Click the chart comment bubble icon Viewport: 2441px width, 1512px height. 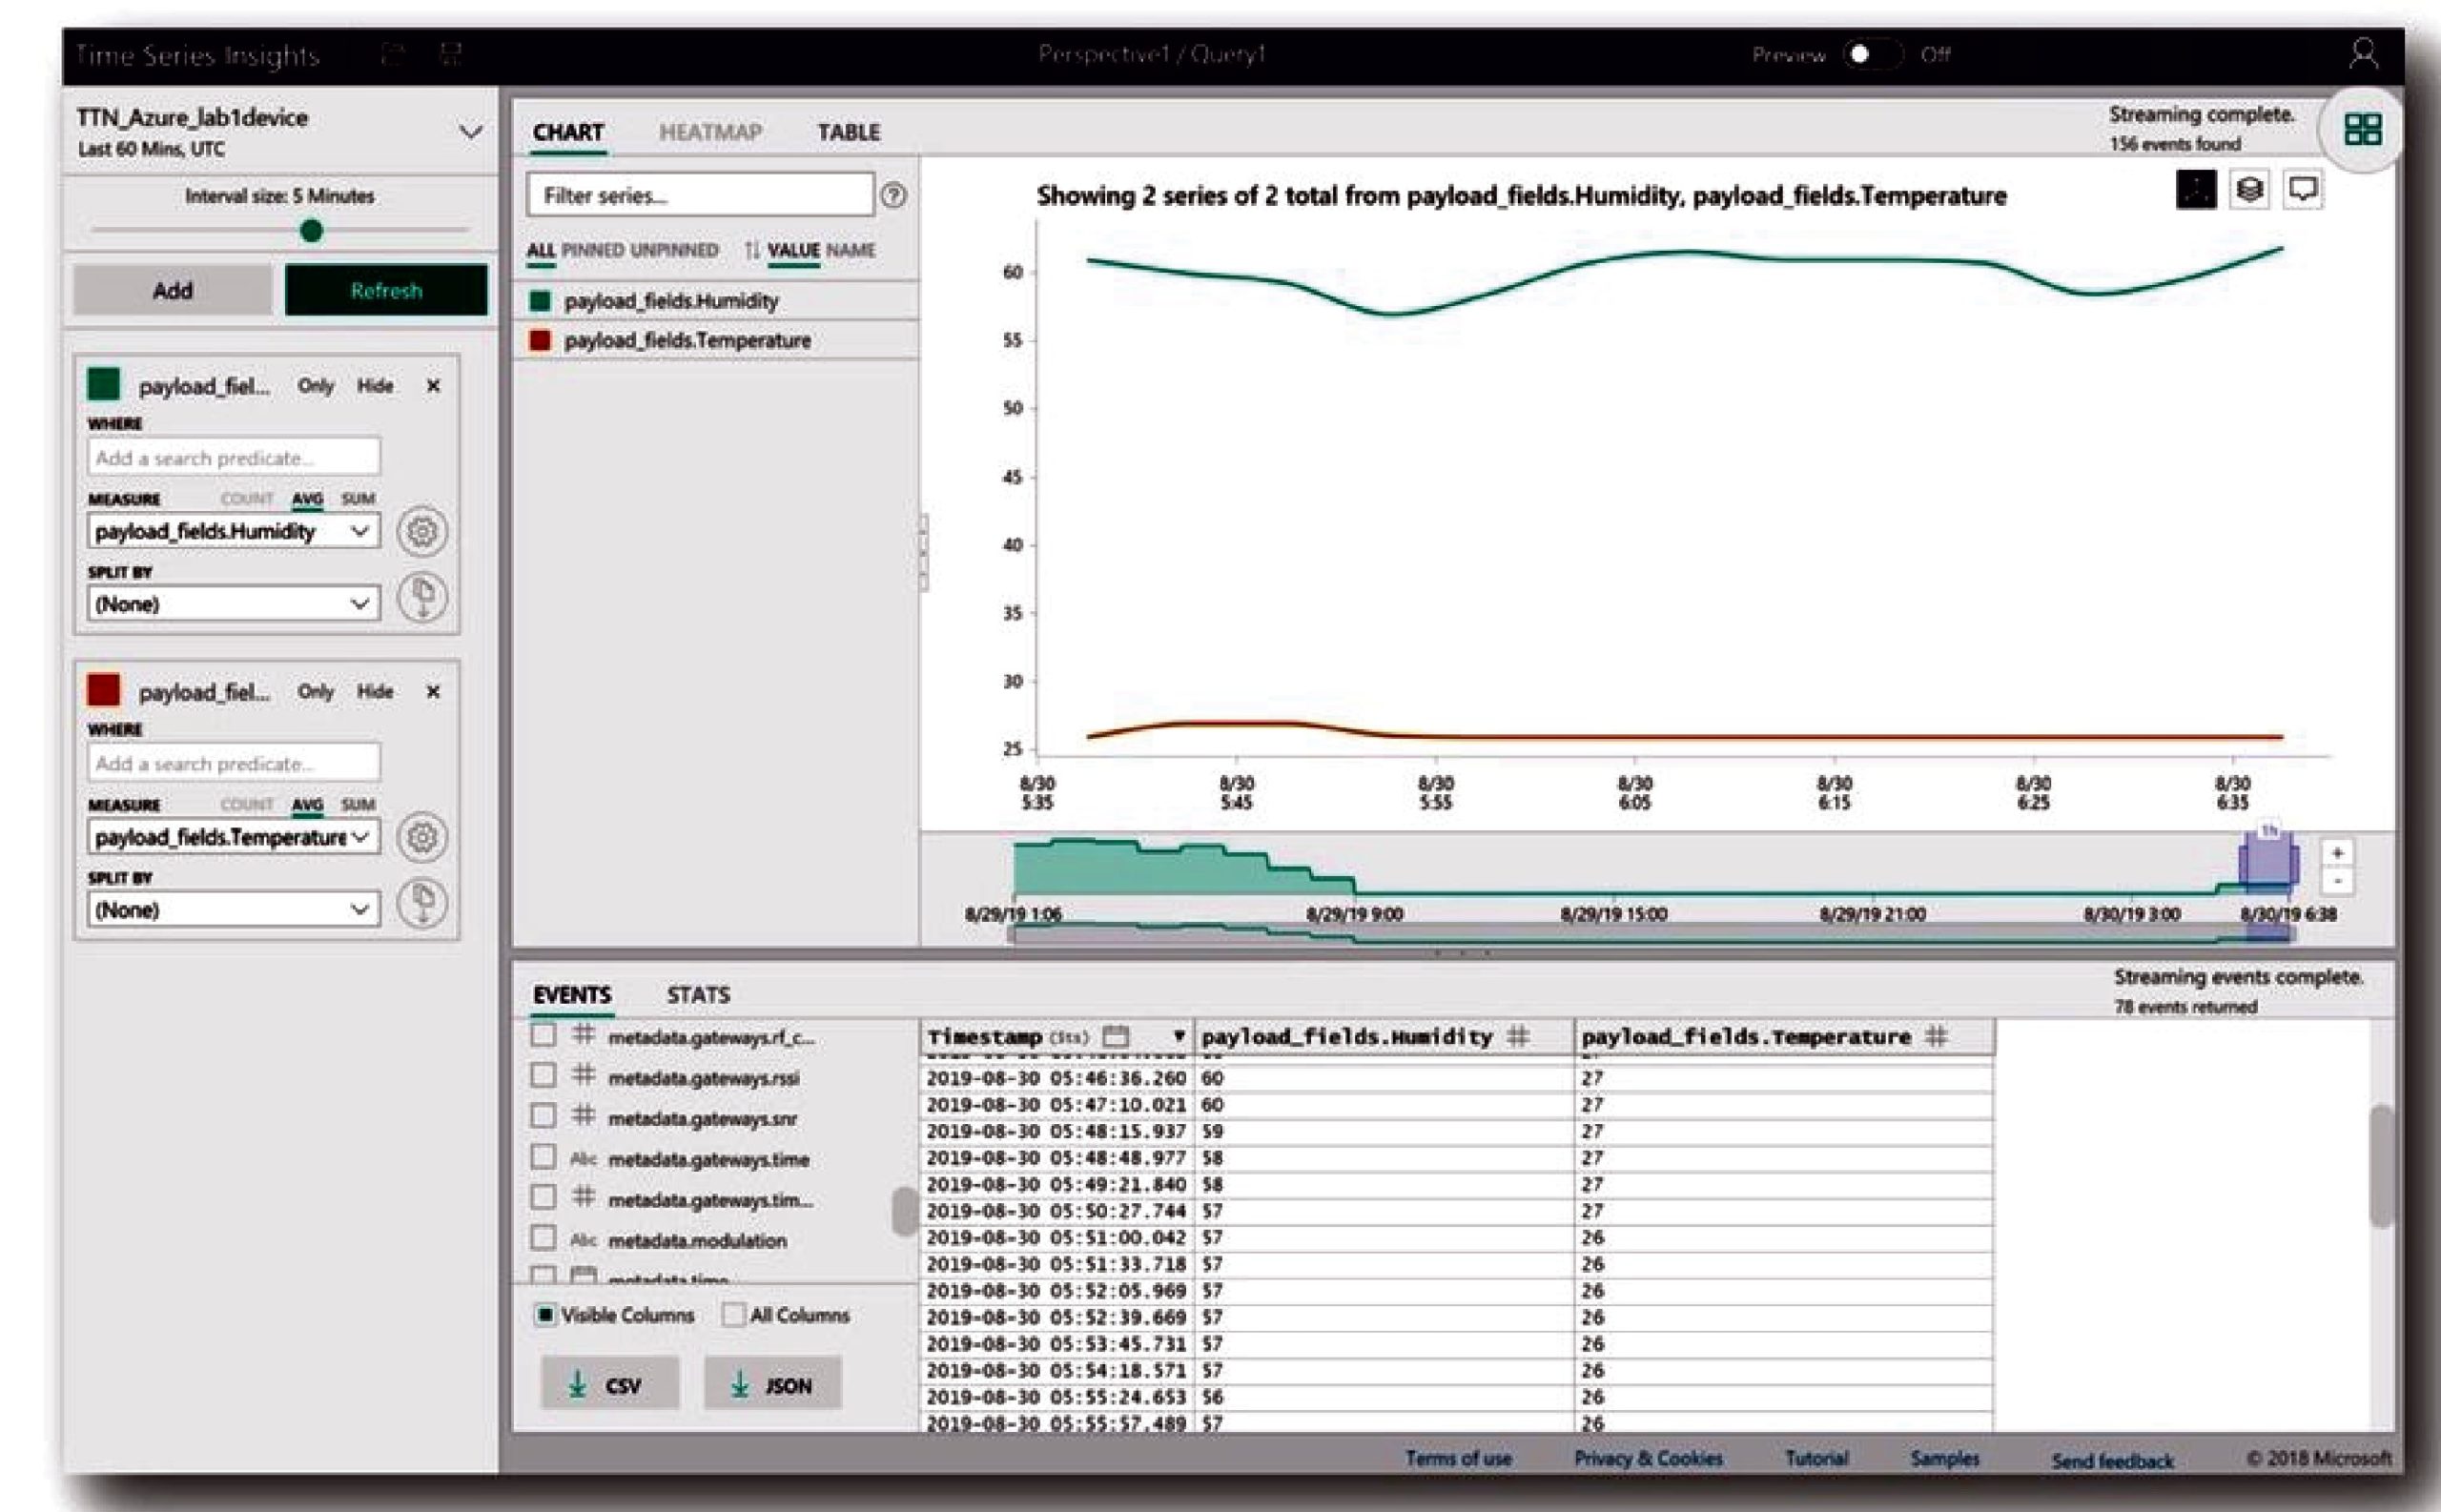(2303, 190)
